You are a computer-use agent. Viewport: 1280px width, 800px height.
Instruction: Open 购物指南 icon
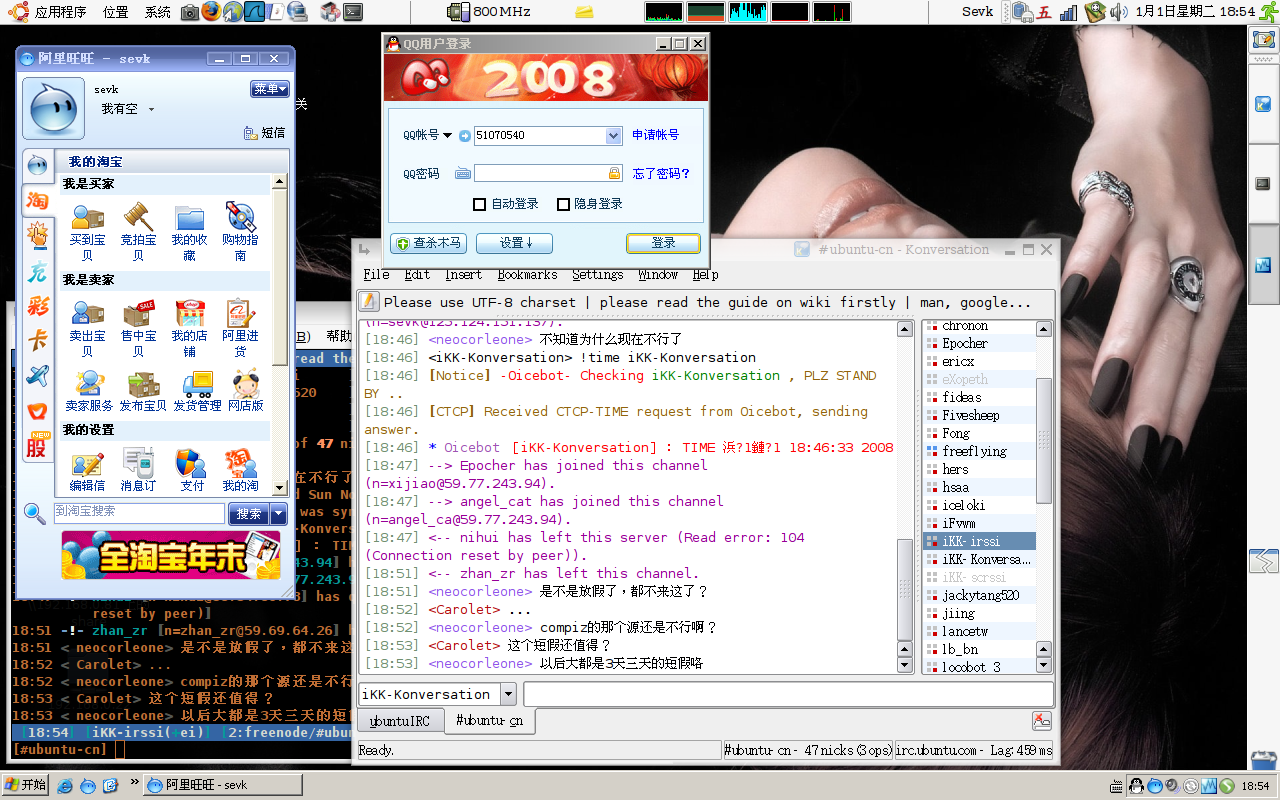[240, 232]
